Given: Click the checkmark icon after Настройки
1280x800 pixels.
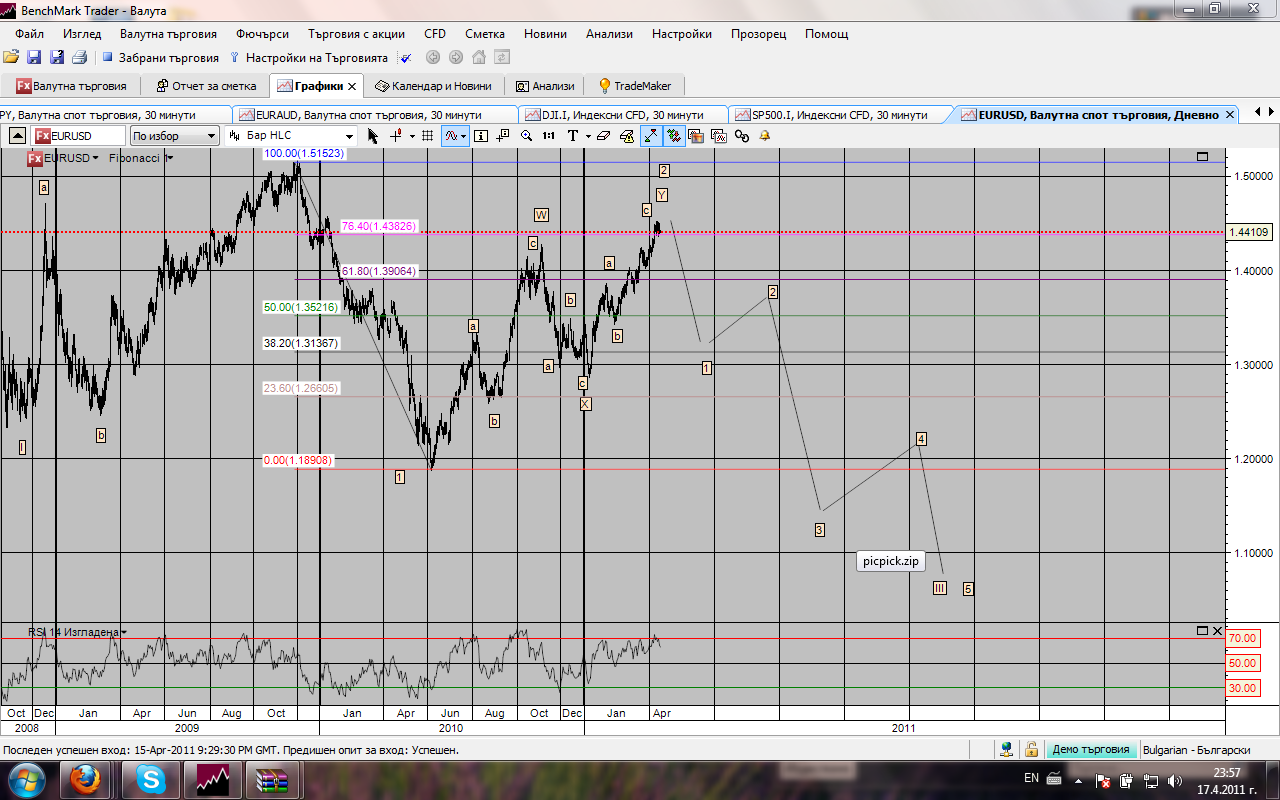Looking at the screenshot, I should [x=406, y=58].
